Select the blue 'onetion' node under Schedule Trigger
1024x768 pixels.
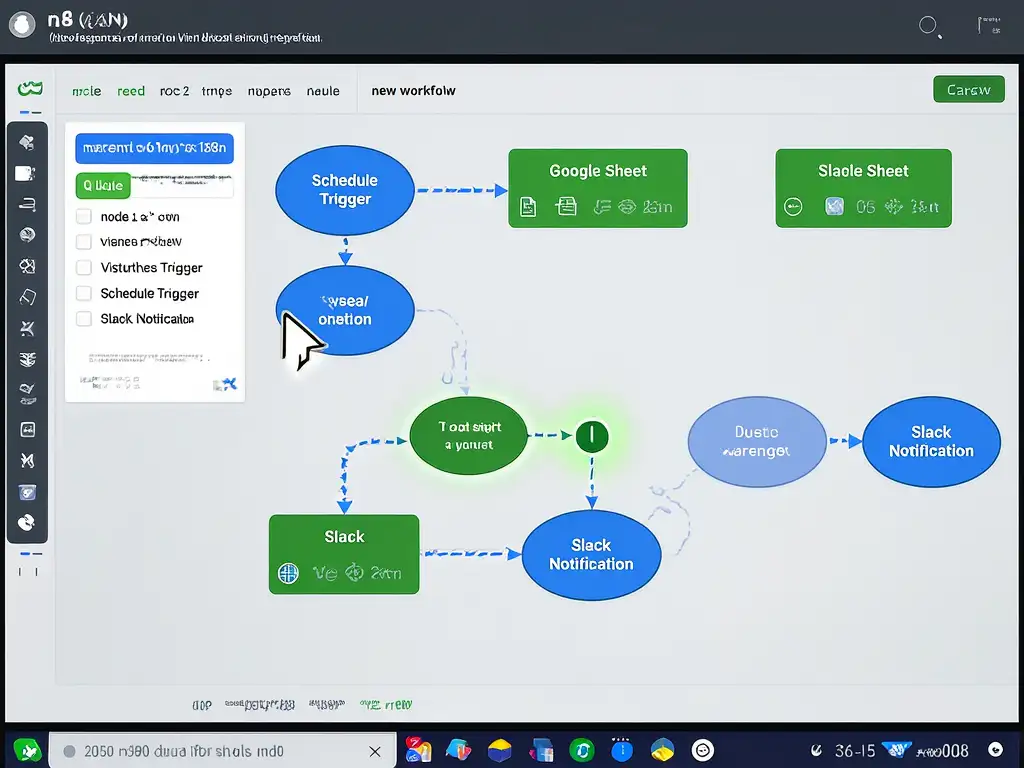pyautogui.click(x=345, y=310)
